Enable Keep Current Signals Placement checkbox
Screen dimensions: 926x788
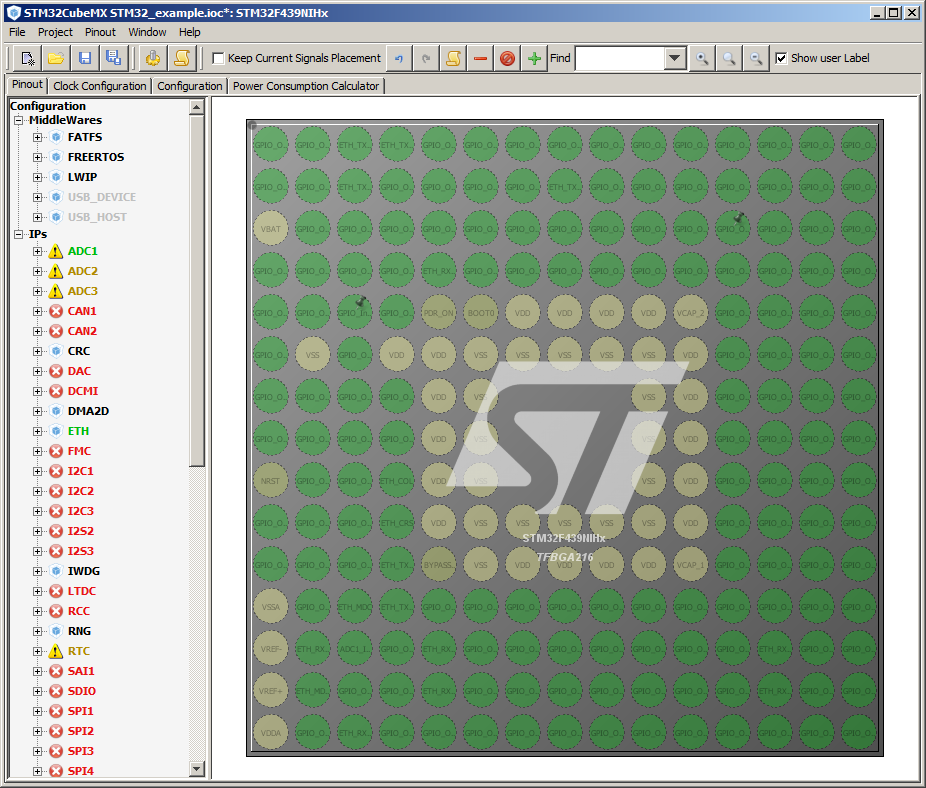[219, 58]
